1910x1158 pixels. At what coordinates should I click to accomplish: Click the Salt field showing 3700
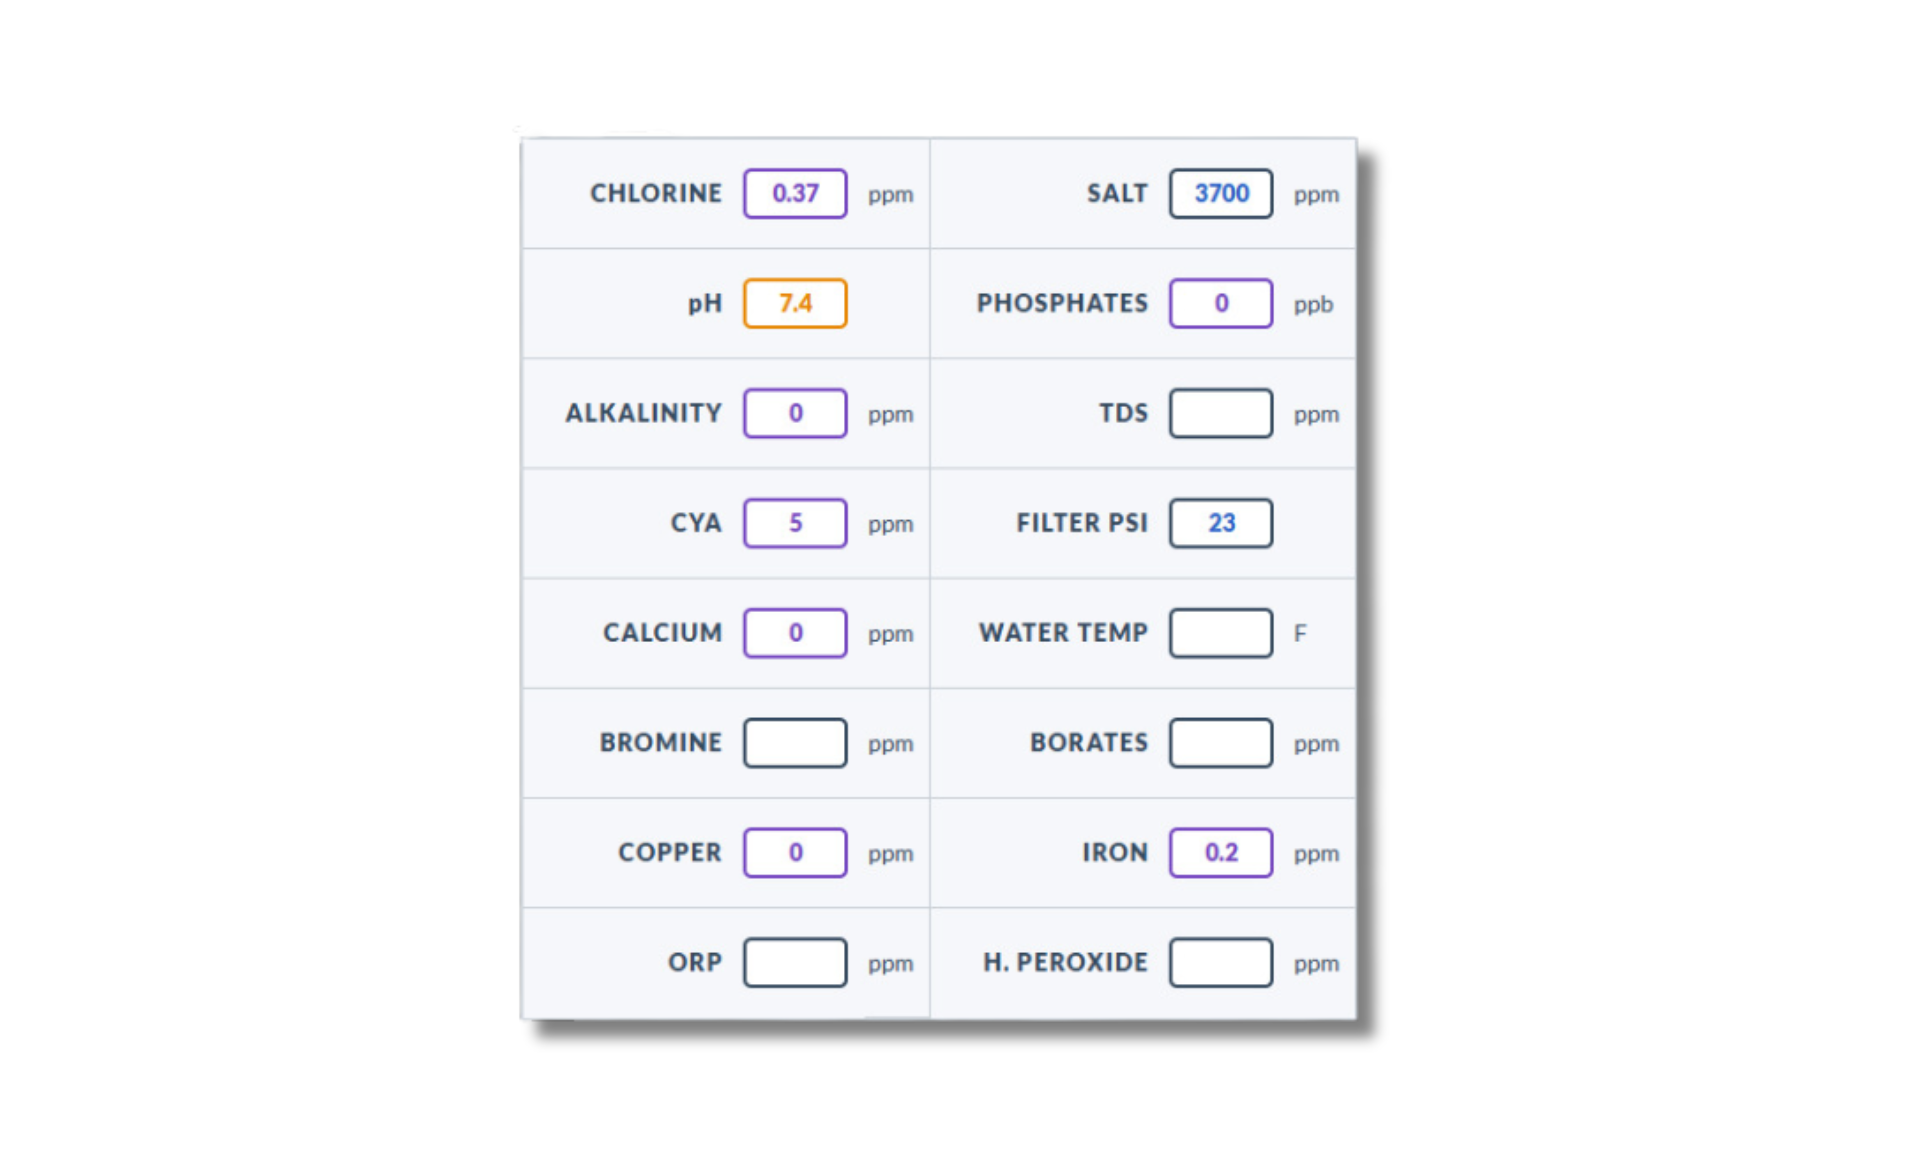click(x=1220, y=193)
